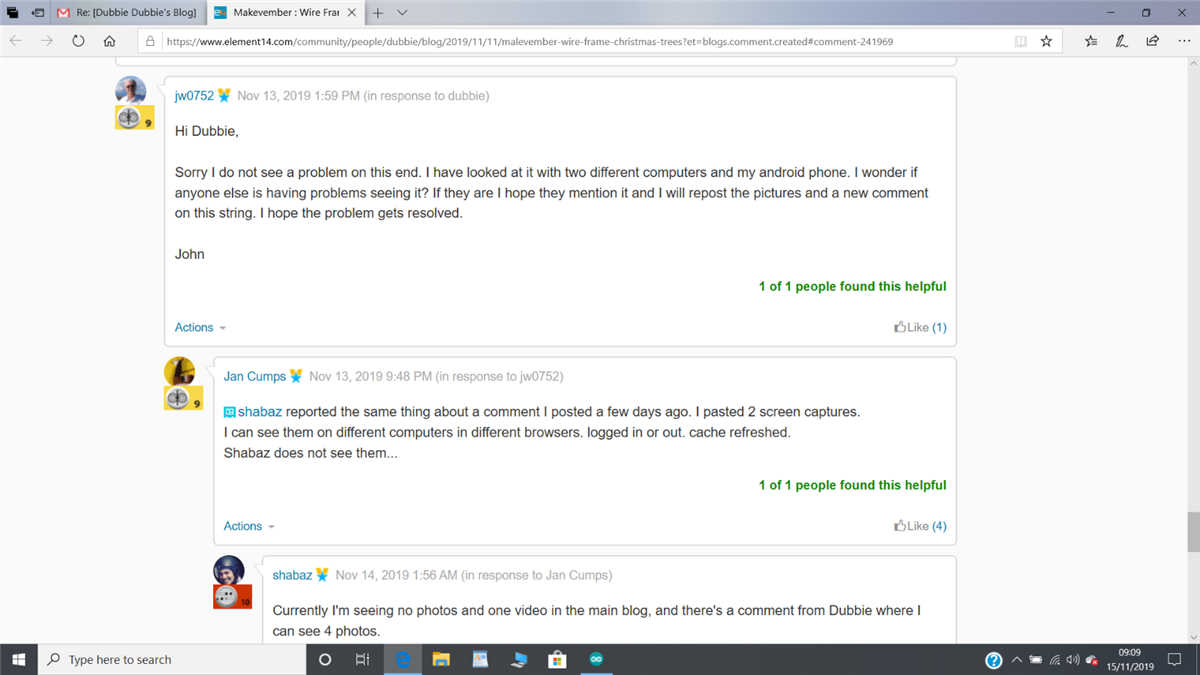Like Jan Cumps' comment with thumbs-up
This screenshot has height=675, width=1200.
click(920, 526)
